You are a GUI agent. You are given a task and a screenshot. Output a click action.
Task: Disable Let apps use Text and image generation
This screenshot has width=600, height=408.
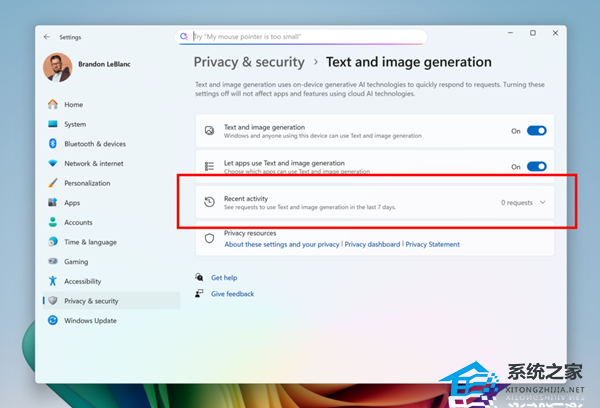coord(537,167)
